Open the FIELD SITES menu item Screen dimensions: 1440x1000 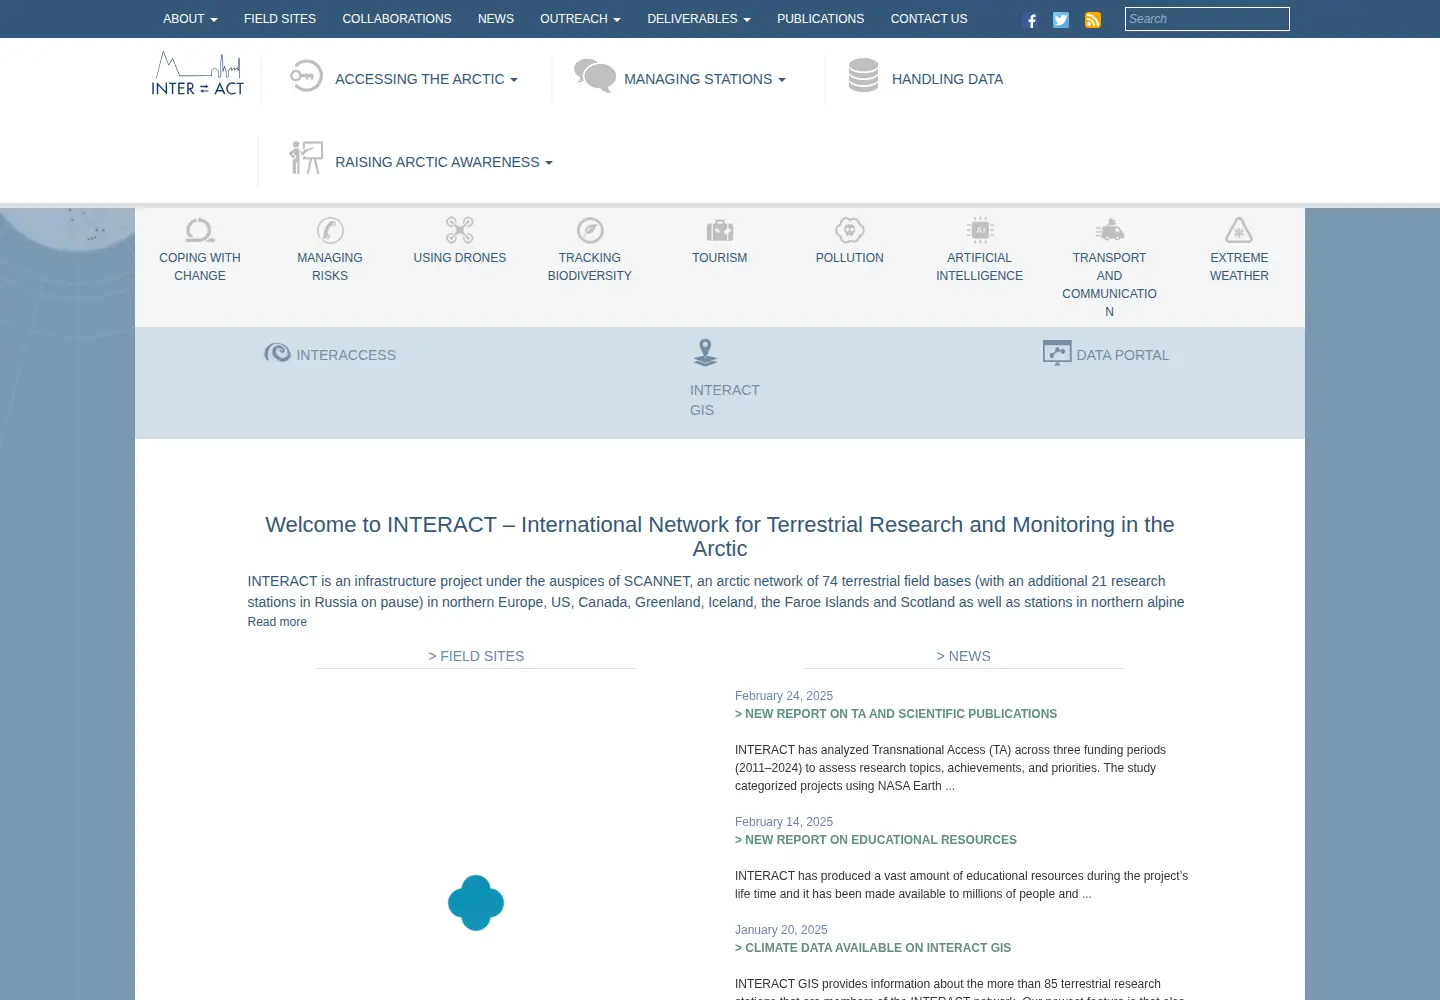(280, 19)
